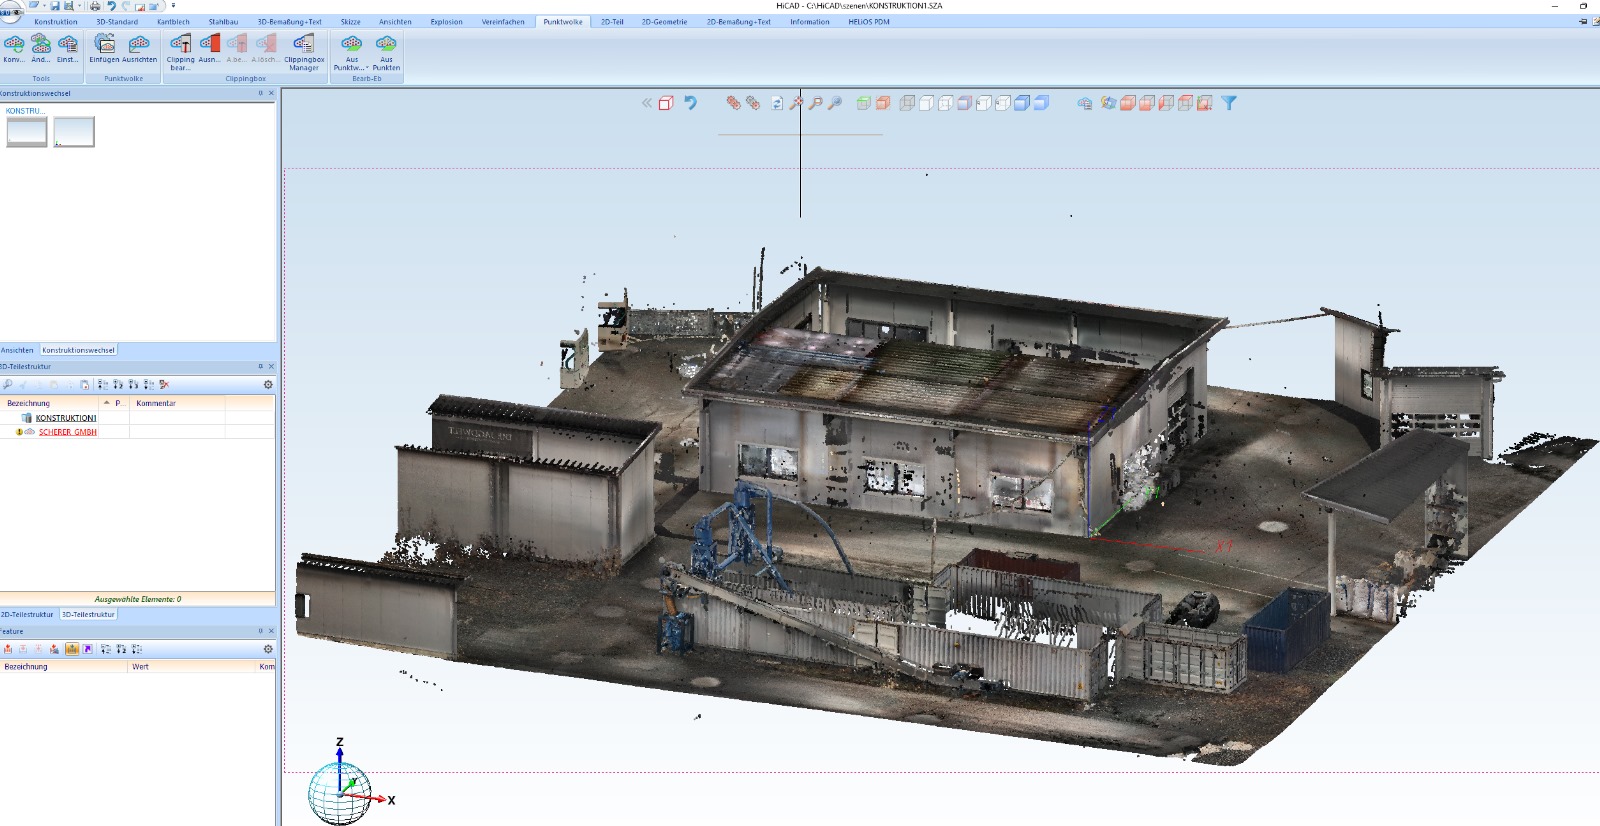Viewport: 1600px width, 826px height.
Task: Click the print icon in quick access toolbar
Action: (x=95, y=6)
